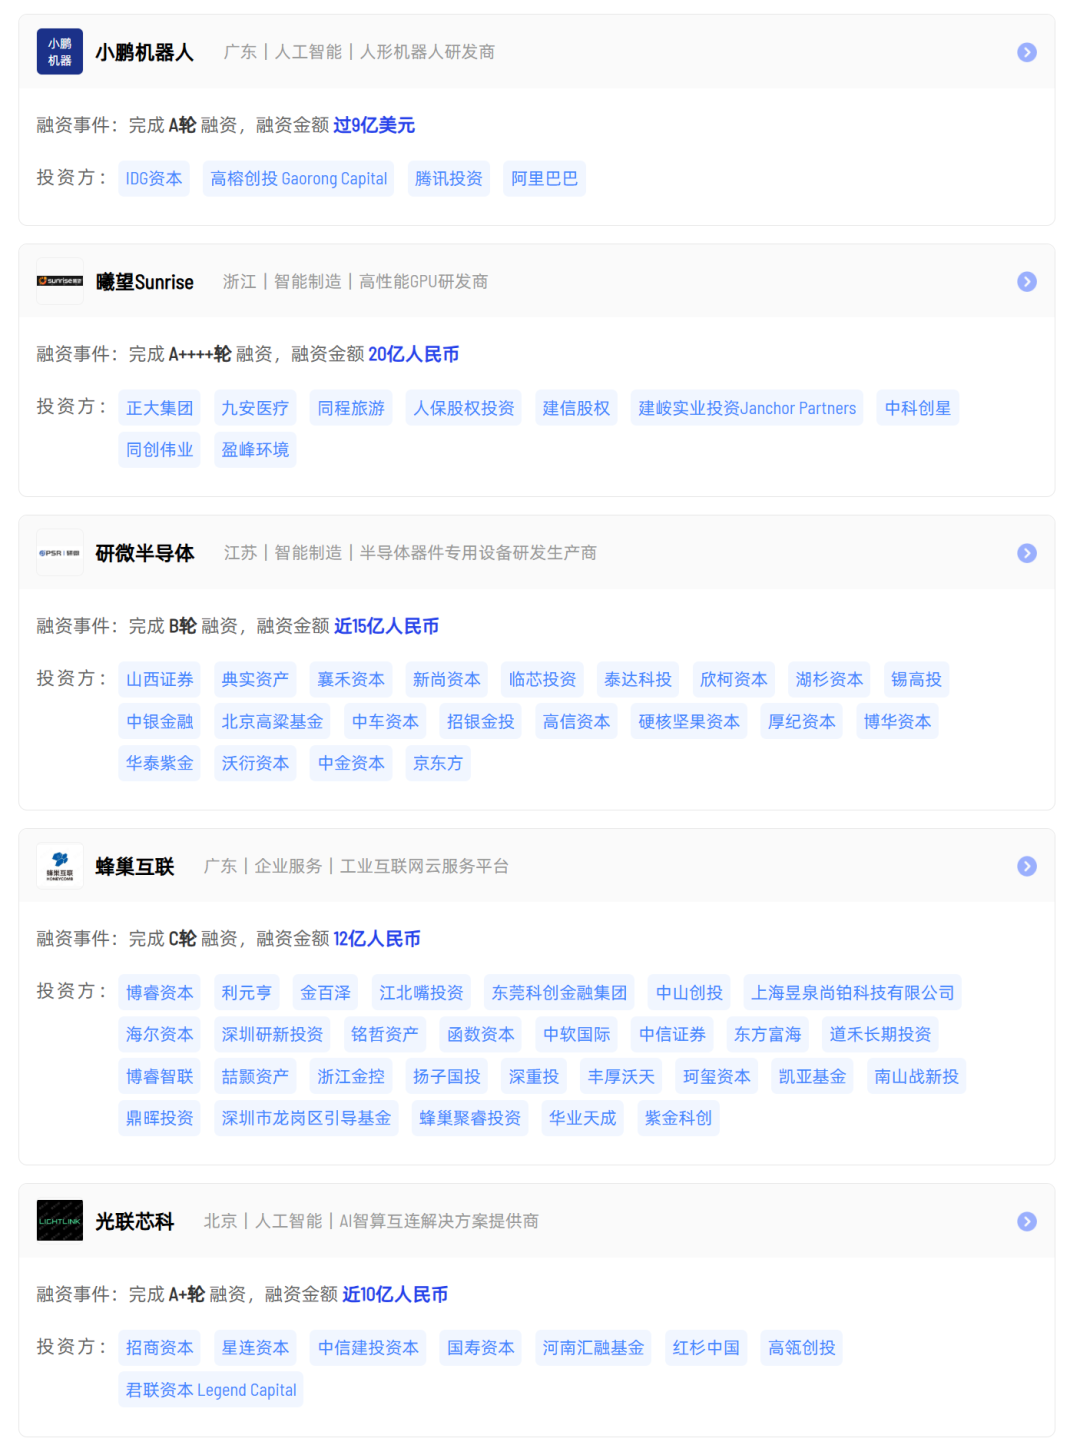This screenshot has width=1080, height=1445.
Task: Open the 光联芯科 company logo
Action: click(x=60, y=1221)
